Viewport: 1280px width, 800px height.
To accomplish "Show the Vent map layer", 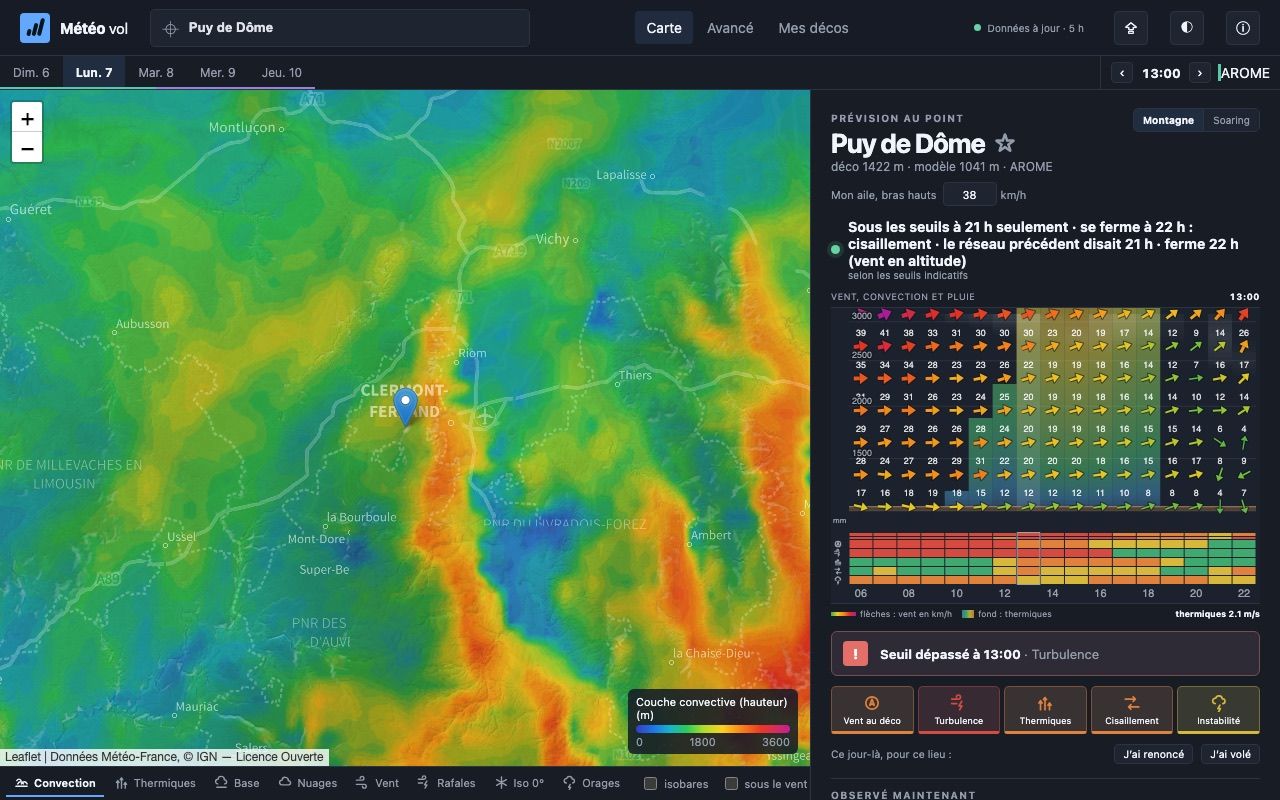I will (x=377, y=783).
